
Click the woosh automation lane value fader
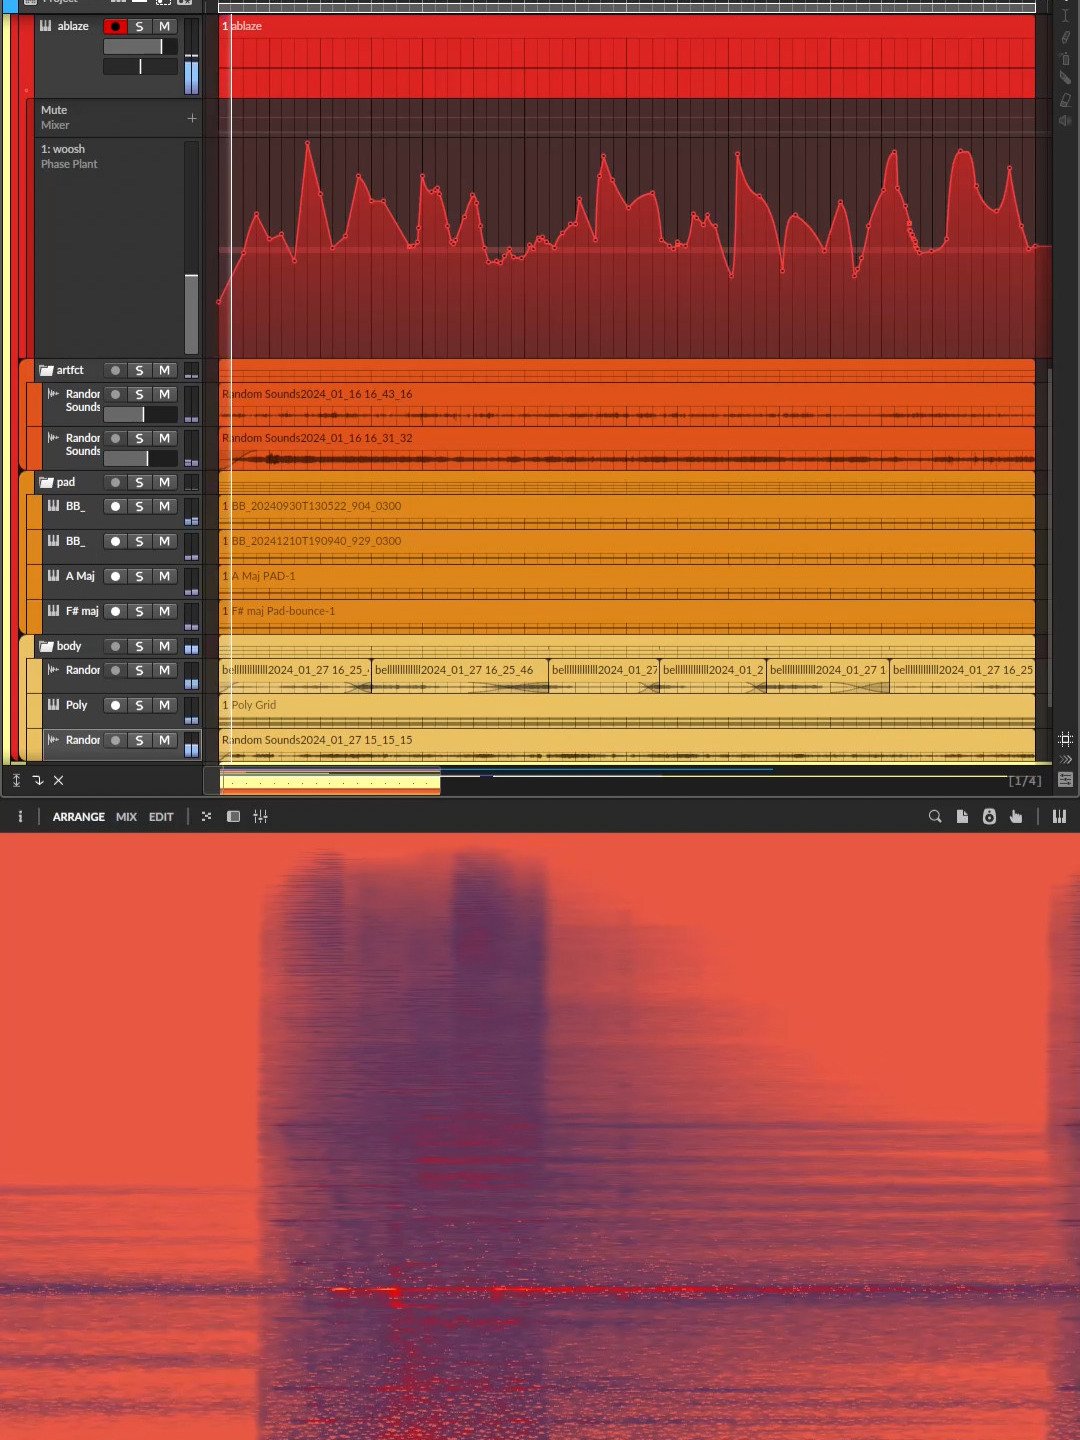pyautogui.click(x=191, y=247)
